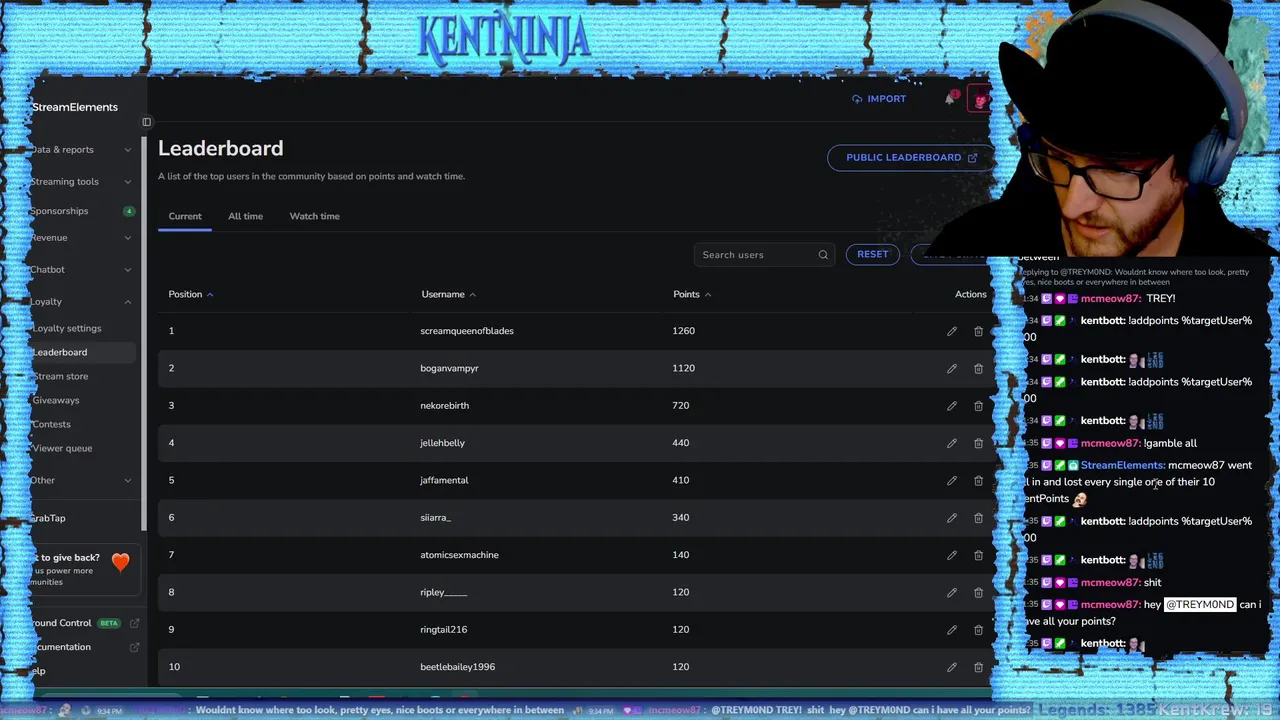Delete atomicsexmachine row
Screen dimensions: 1280x720
[978, 555]
